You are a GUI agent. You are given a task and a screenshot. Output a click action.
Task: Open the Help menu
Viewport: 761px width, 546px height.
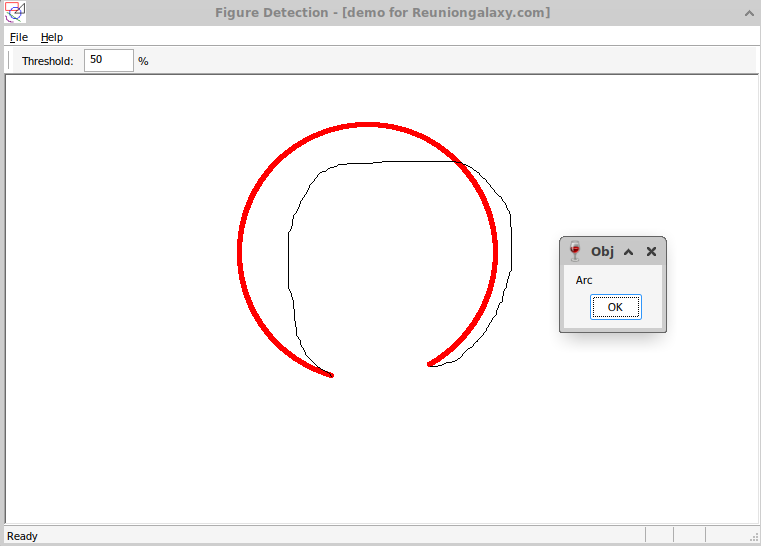(52, 37)
